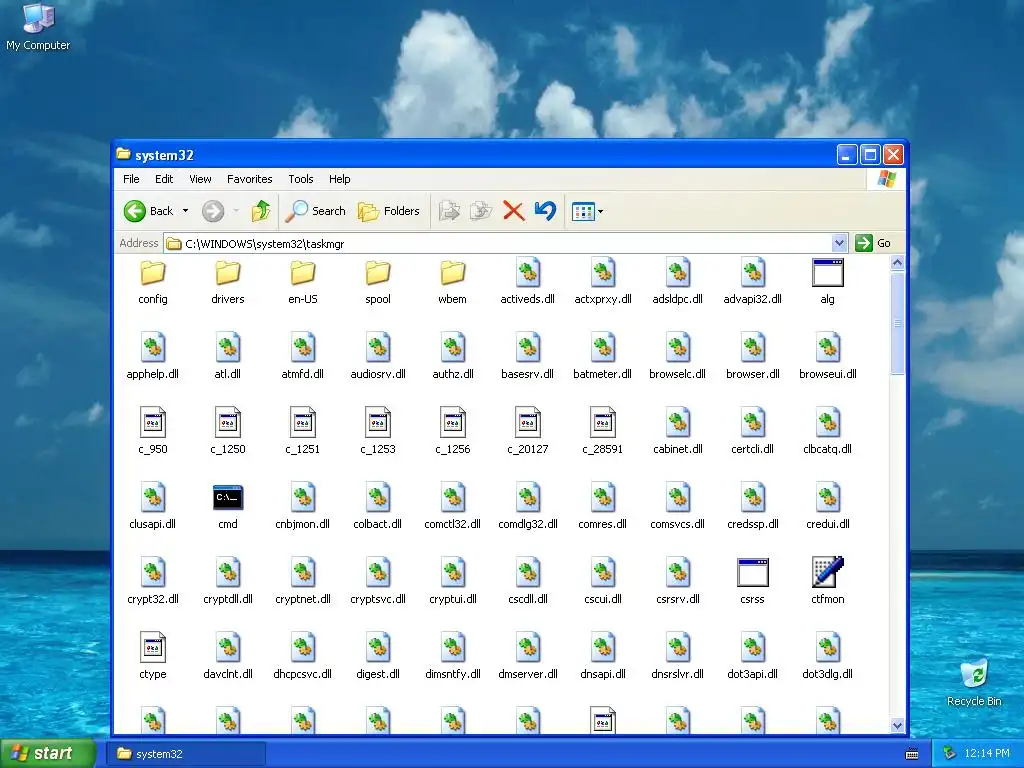Click the Up one level folder icon

click(x=261, y=211)
